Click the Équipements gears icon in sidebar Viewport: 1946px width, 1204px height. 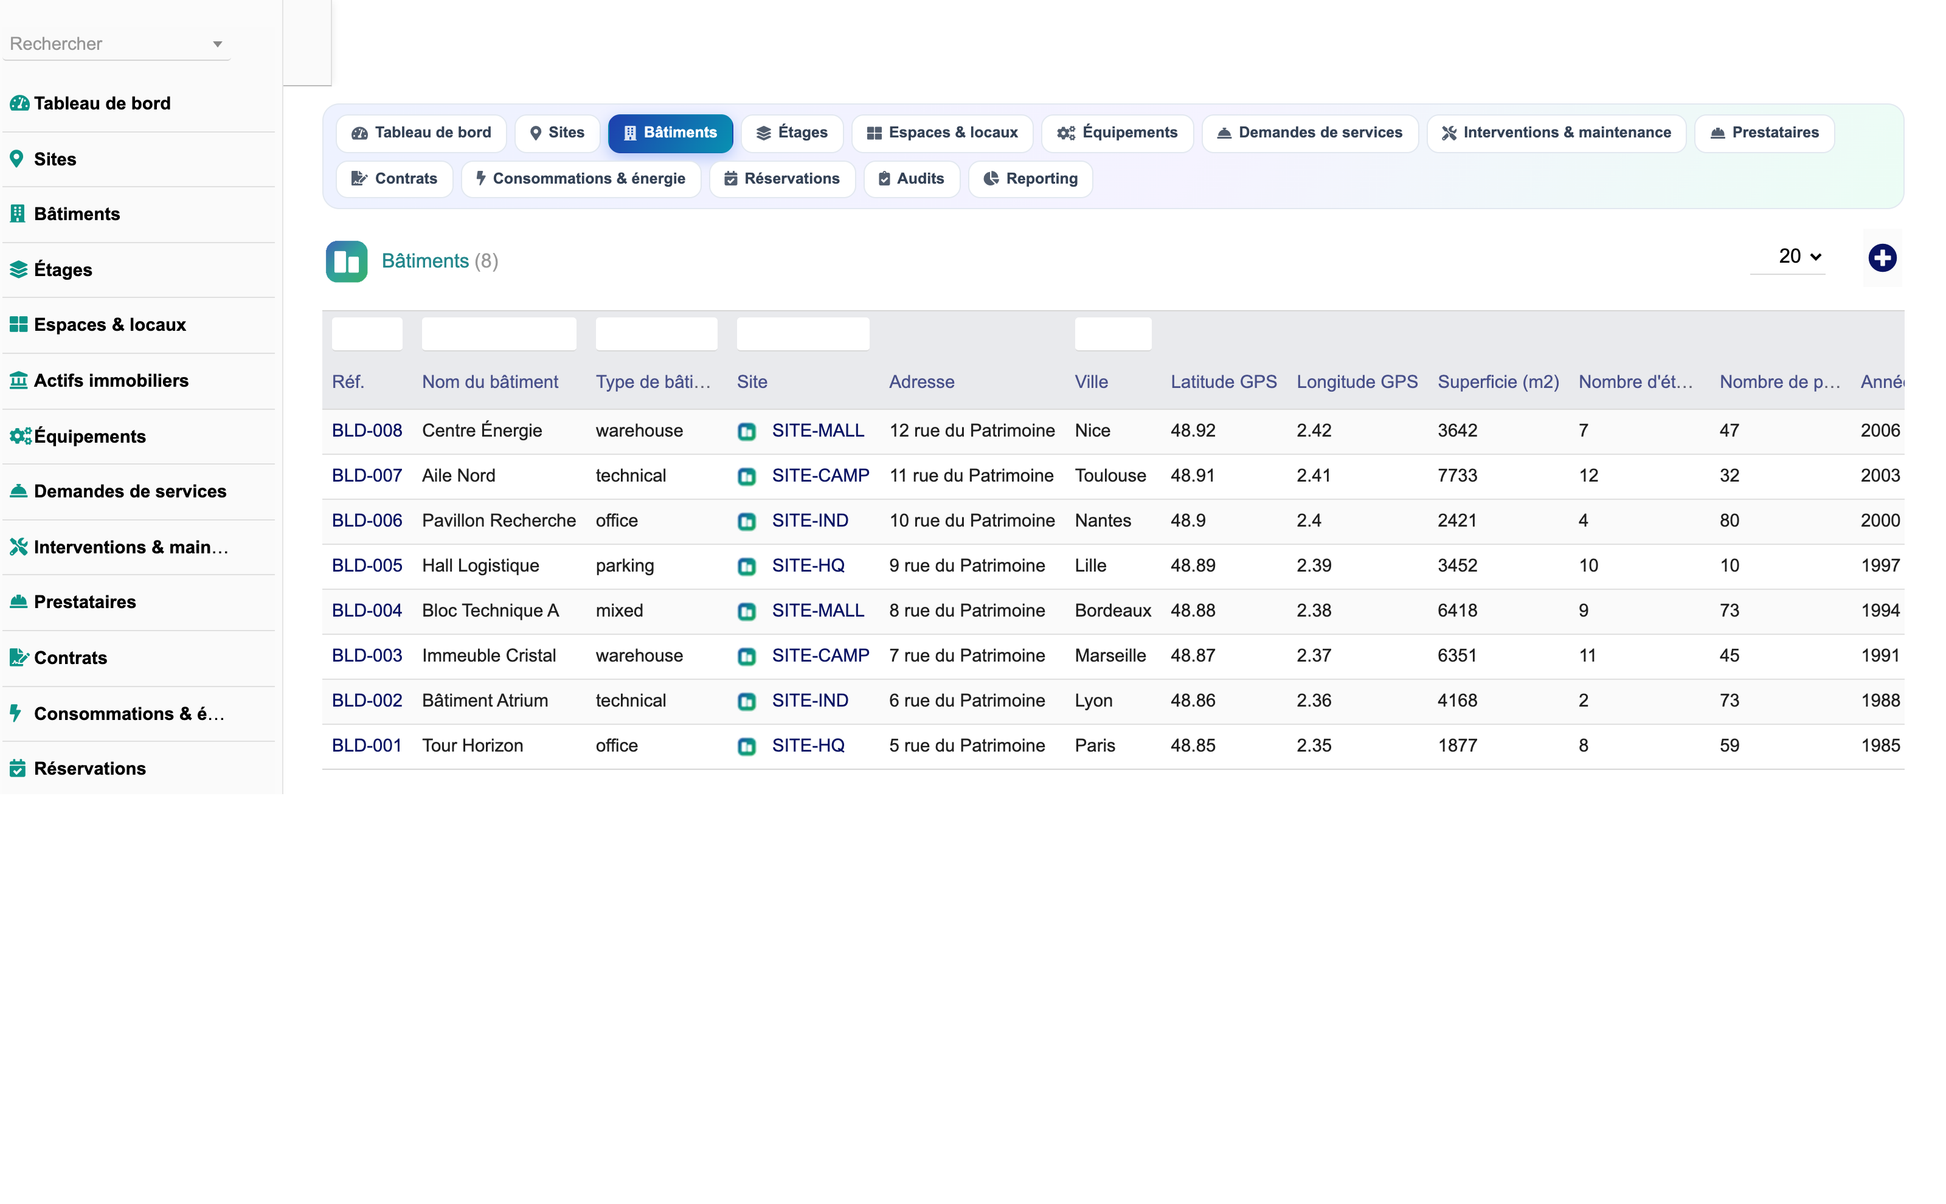click(x=19, y=436)
